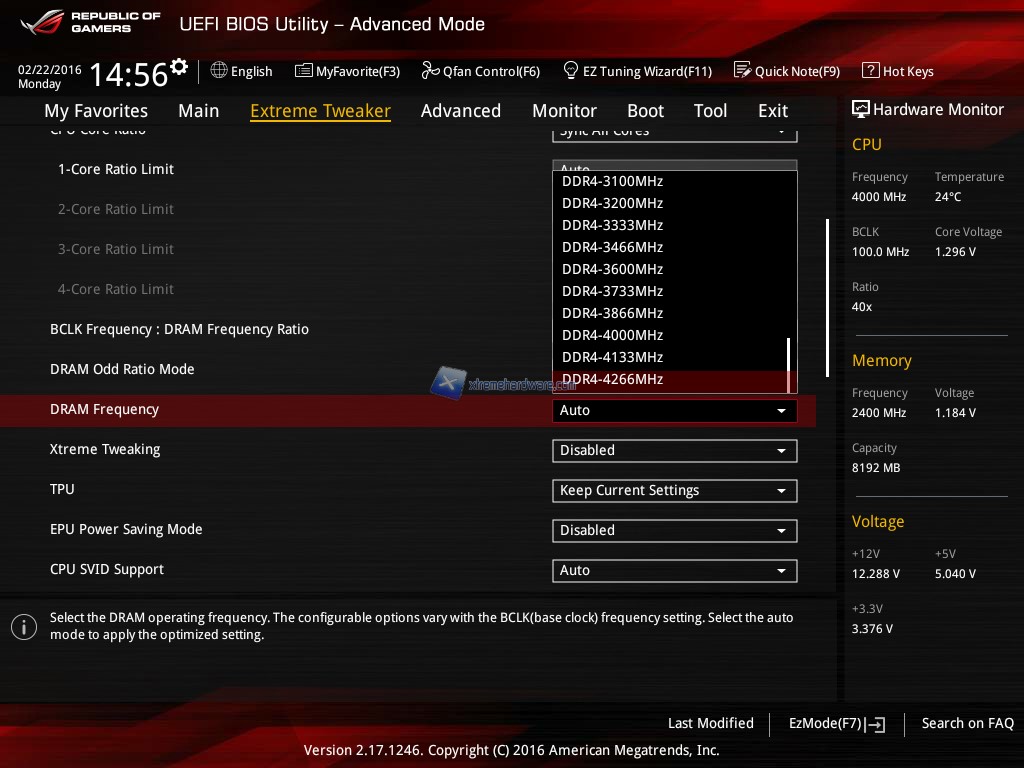
Task: Switch to the Monitor tab
Action: pyautogui.click(x=564, y=111)
